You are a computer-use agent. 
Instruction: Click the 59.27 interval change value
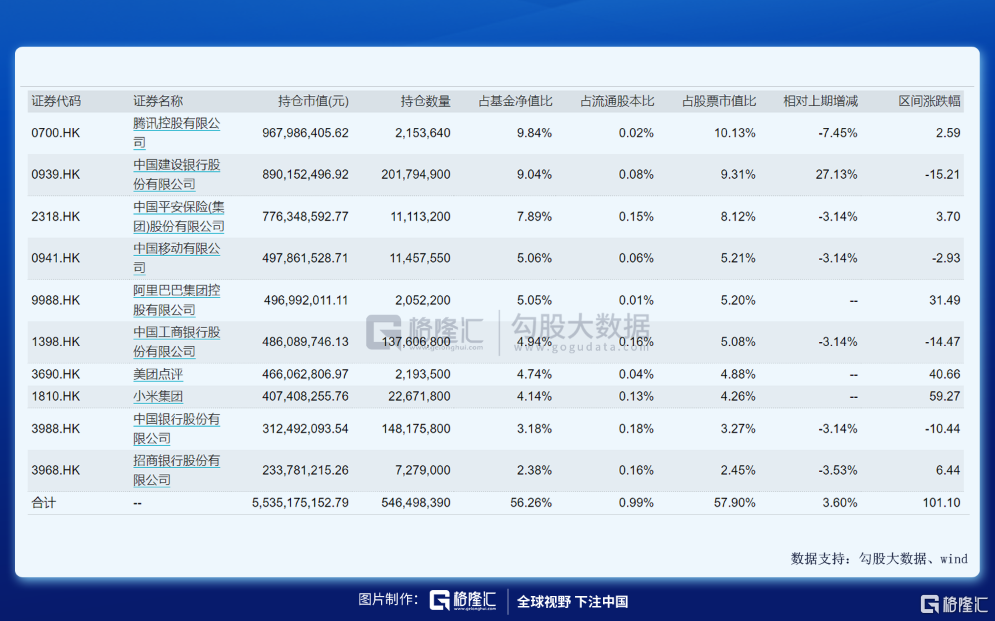[945, 396]
